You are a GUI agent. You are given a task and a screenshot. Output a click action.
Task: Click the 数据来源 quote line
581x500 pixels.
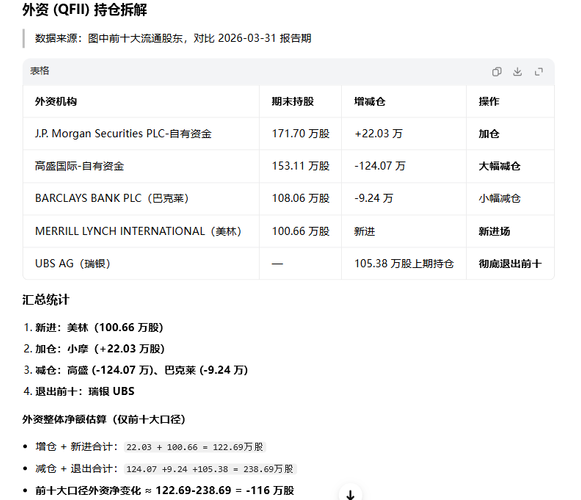(173, 38)
